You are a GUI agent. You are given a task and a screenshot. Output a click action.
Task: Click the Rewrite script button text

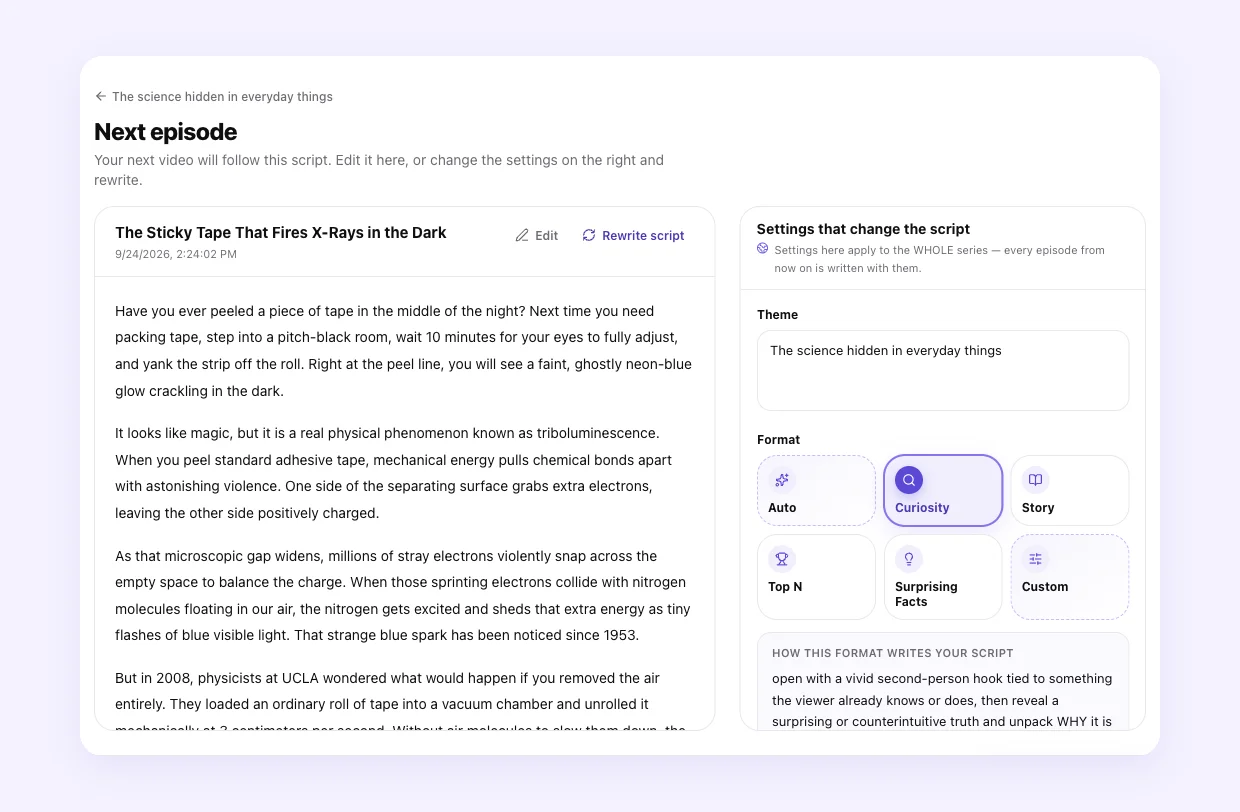click(643, 236)
